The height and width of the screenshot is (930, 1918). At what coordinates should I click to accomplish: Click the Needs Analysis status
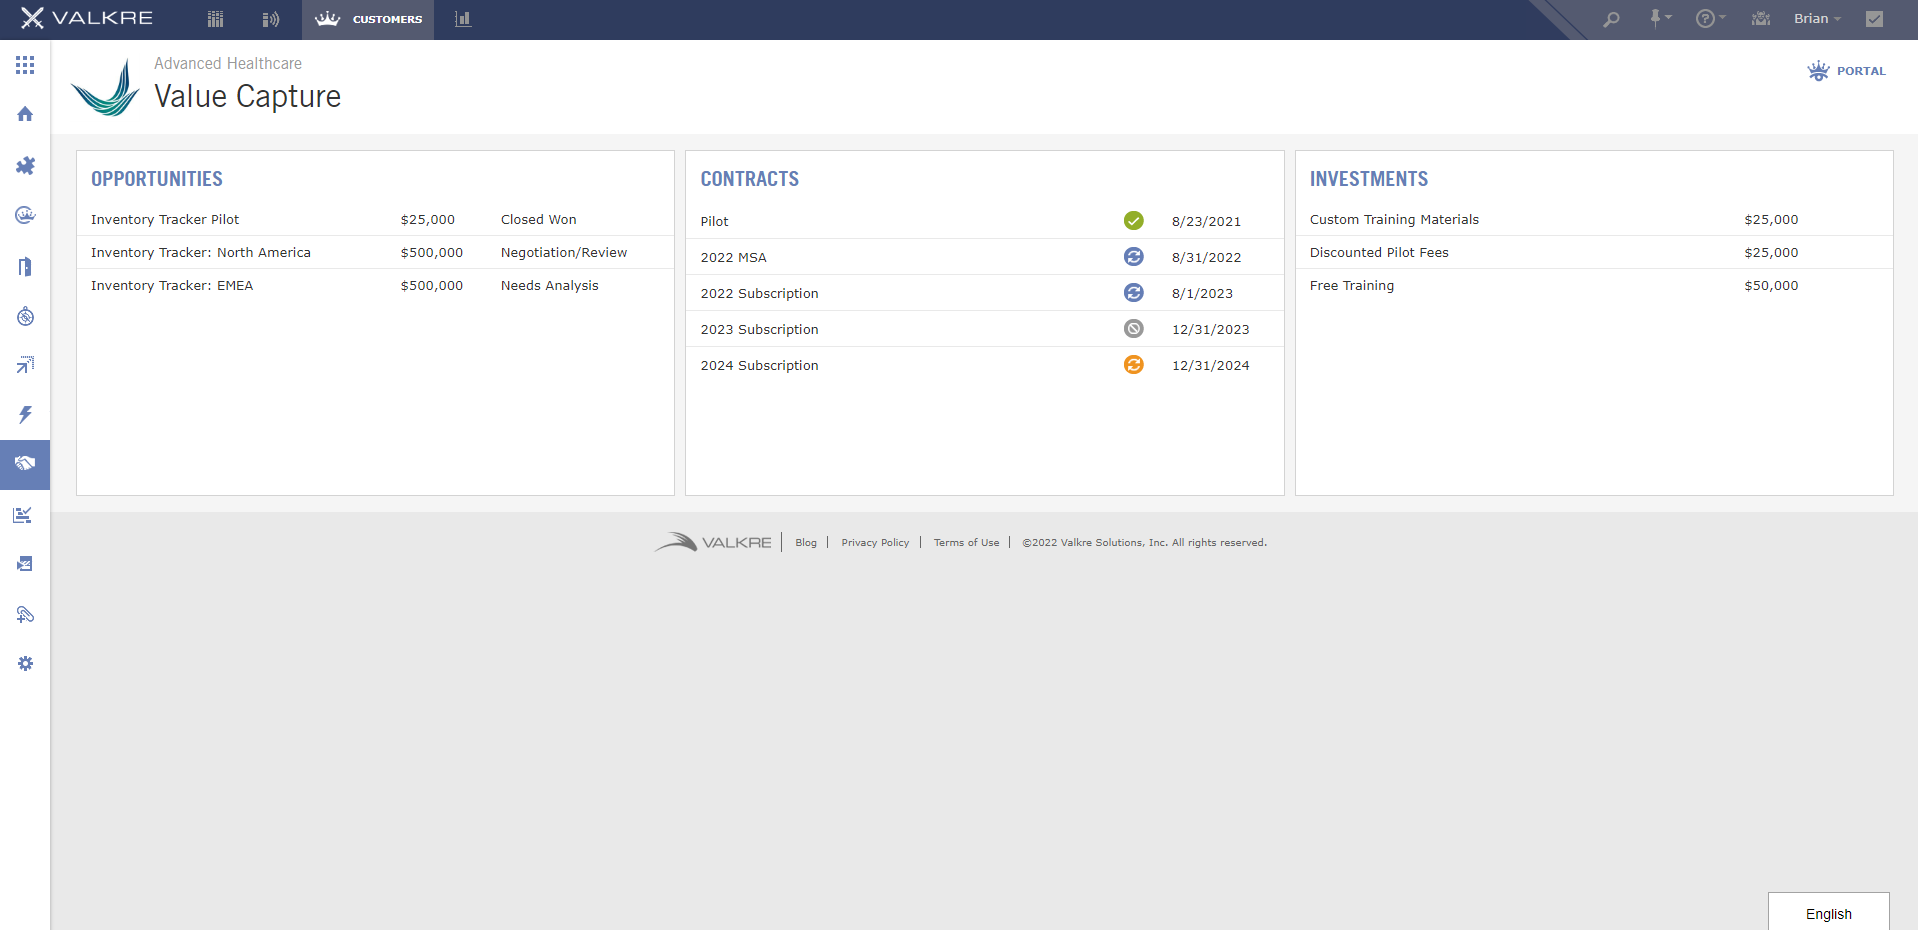coord(550,286)
